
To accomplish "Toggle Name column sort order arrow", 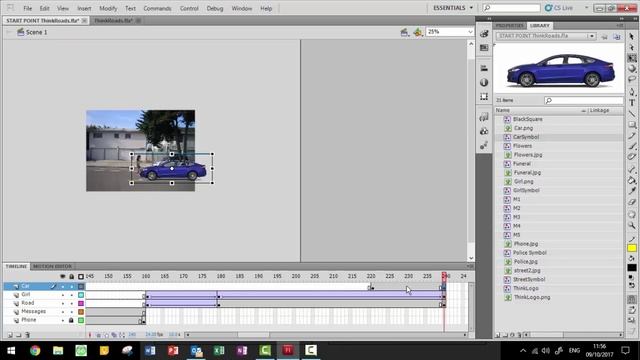I will tap(583, 111).
